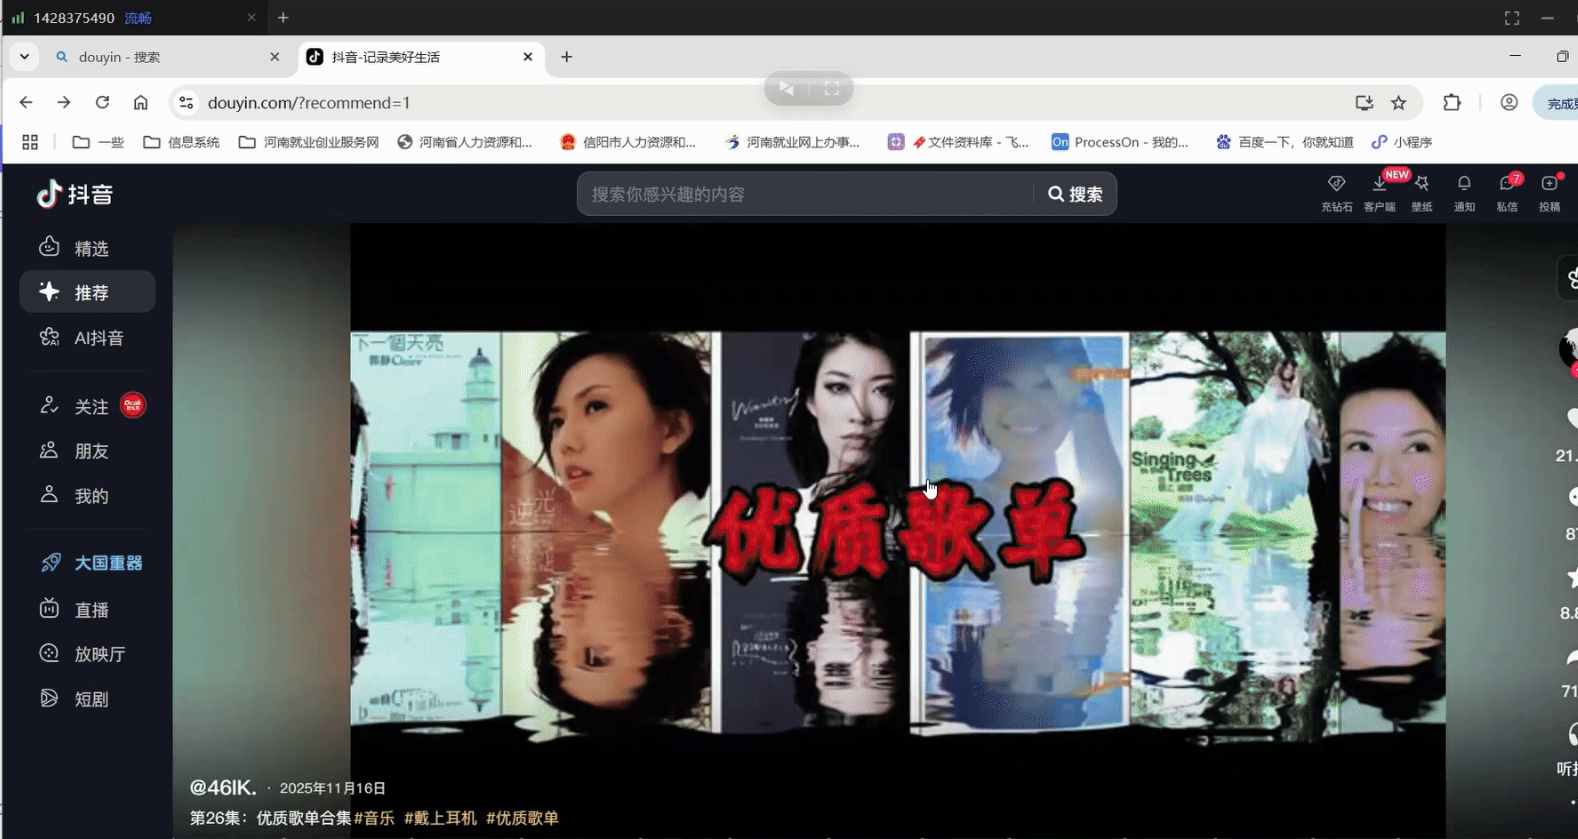Expand the tab search dropdown arrow

pyautogui.click(x=24, y=57)
